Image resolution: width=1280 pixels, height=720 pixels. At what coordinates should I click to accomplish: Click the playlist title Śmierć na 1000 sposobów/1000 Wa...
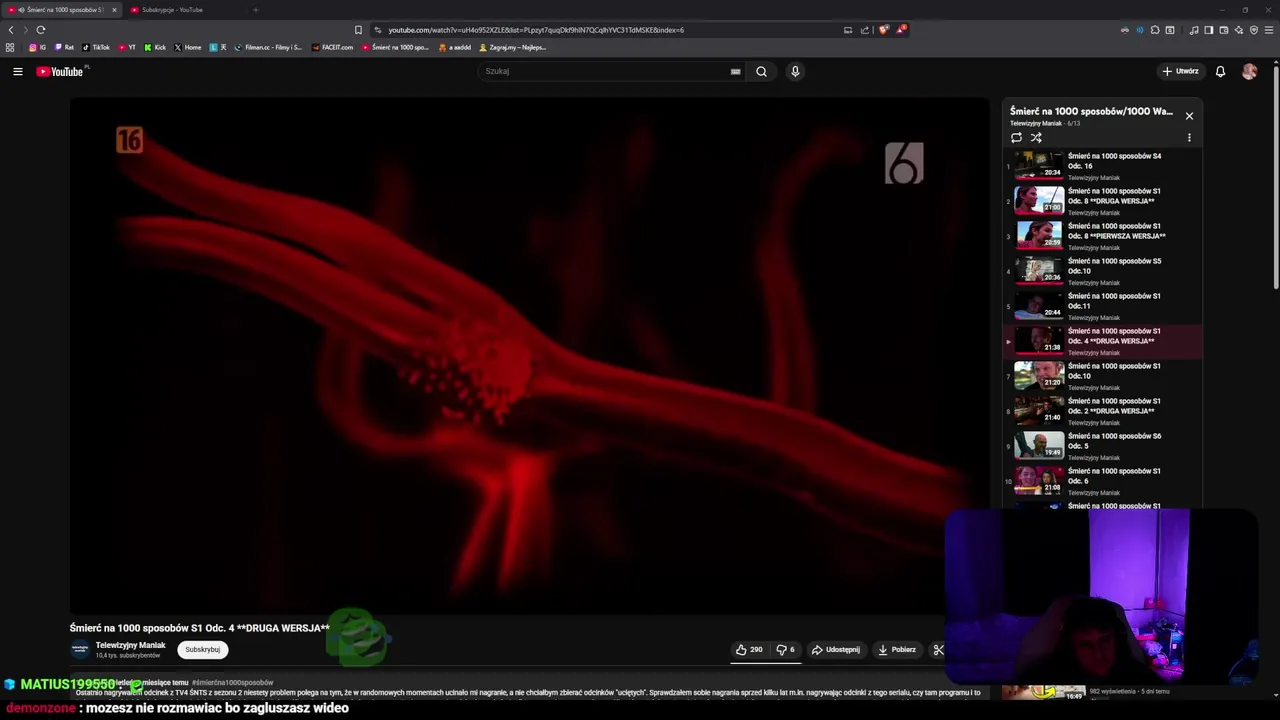(x=1091, y=111)
